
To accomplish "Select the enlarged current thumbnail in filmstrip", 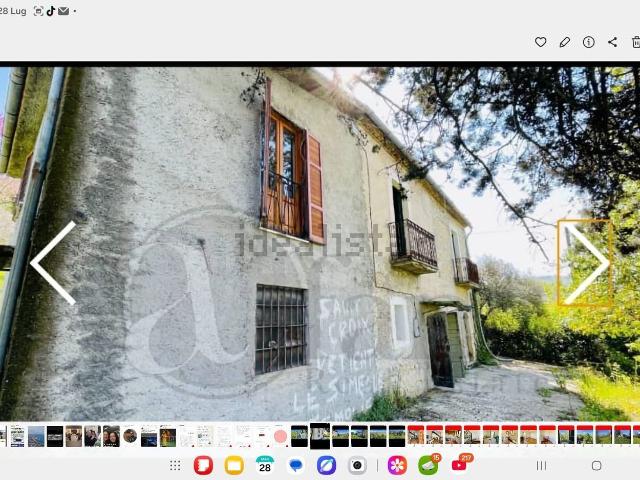I will tap(320, 436).
